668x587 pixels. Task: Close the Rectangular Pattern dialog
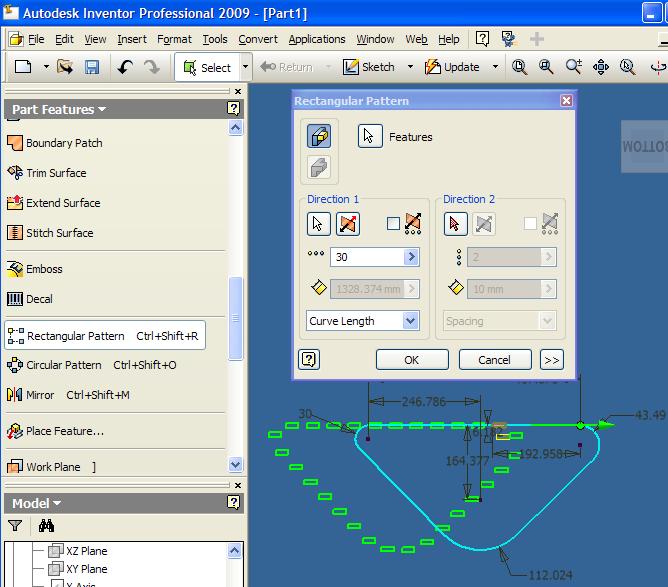click(x=566, y=101)
